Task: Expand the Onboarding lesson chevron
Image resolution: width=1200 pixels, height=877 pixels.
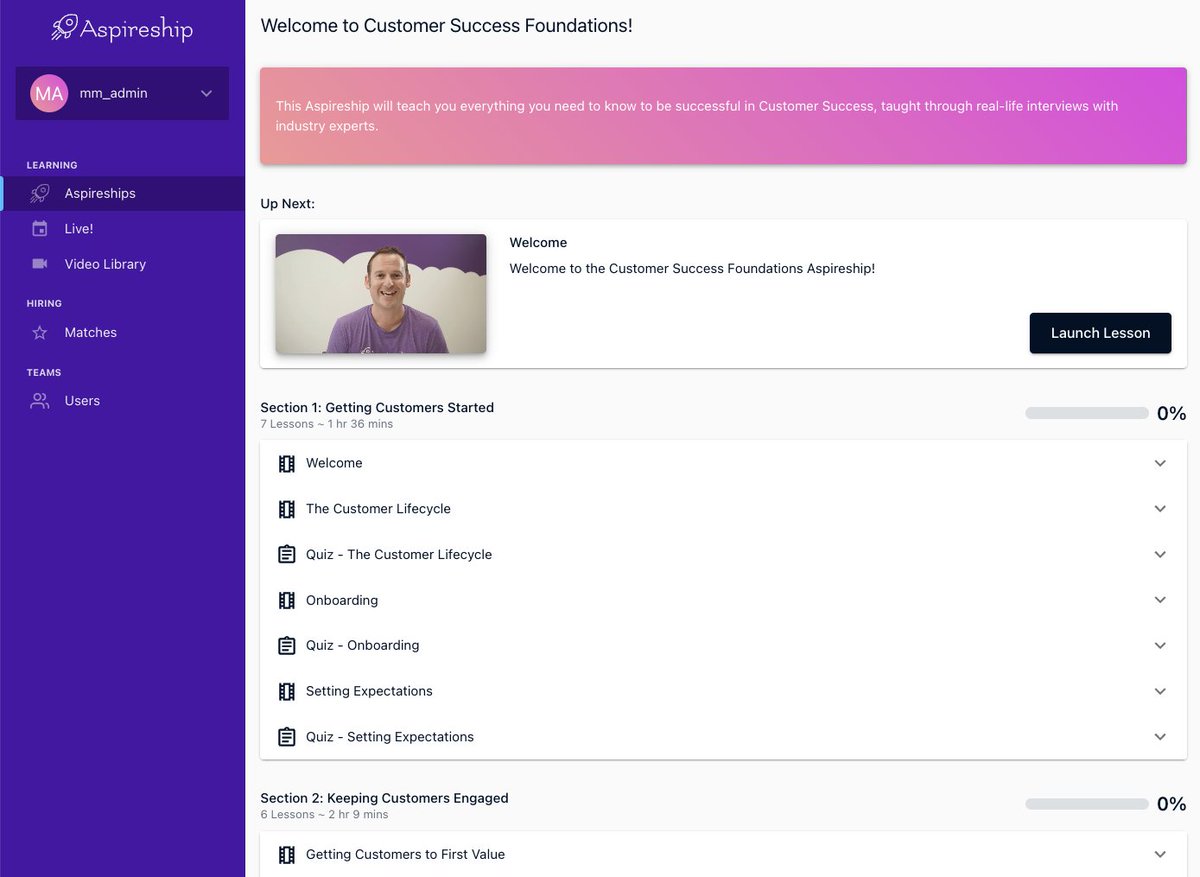Action: 1160,600
